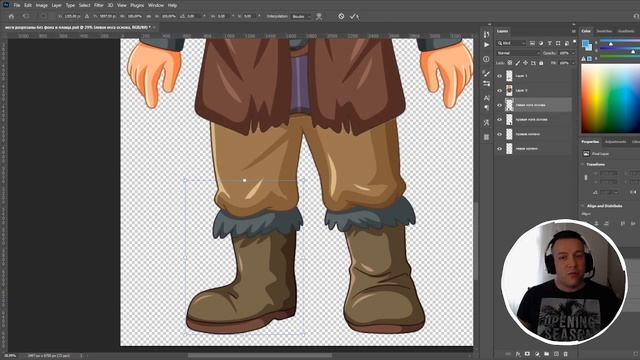The height and width of the screenshot is (360, 640).
Task: Toggle visibility of the fifth layer
Action: tap(499, 134)
